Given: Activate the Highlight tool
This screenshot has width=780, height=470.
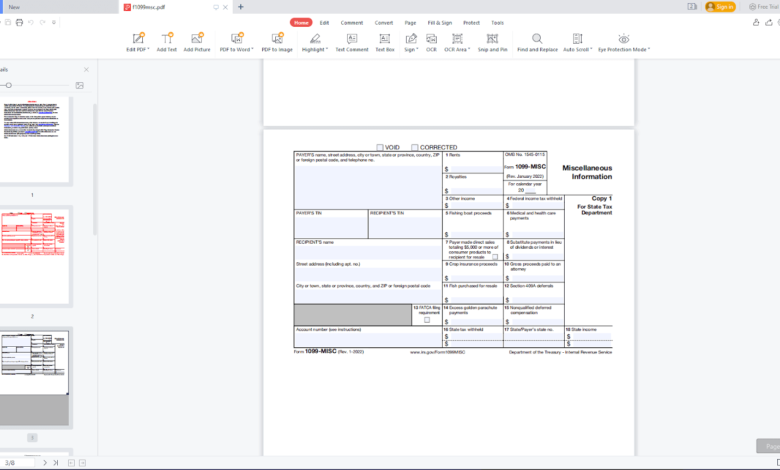Looking at the screenshot, I should (314, 42).
